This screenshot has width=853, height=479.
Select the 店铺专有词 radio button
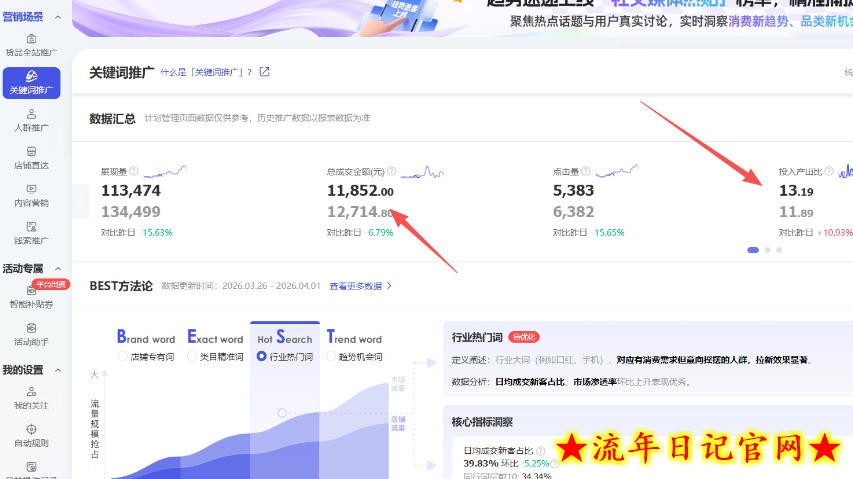pyautogui.click(x=122, y=356)
